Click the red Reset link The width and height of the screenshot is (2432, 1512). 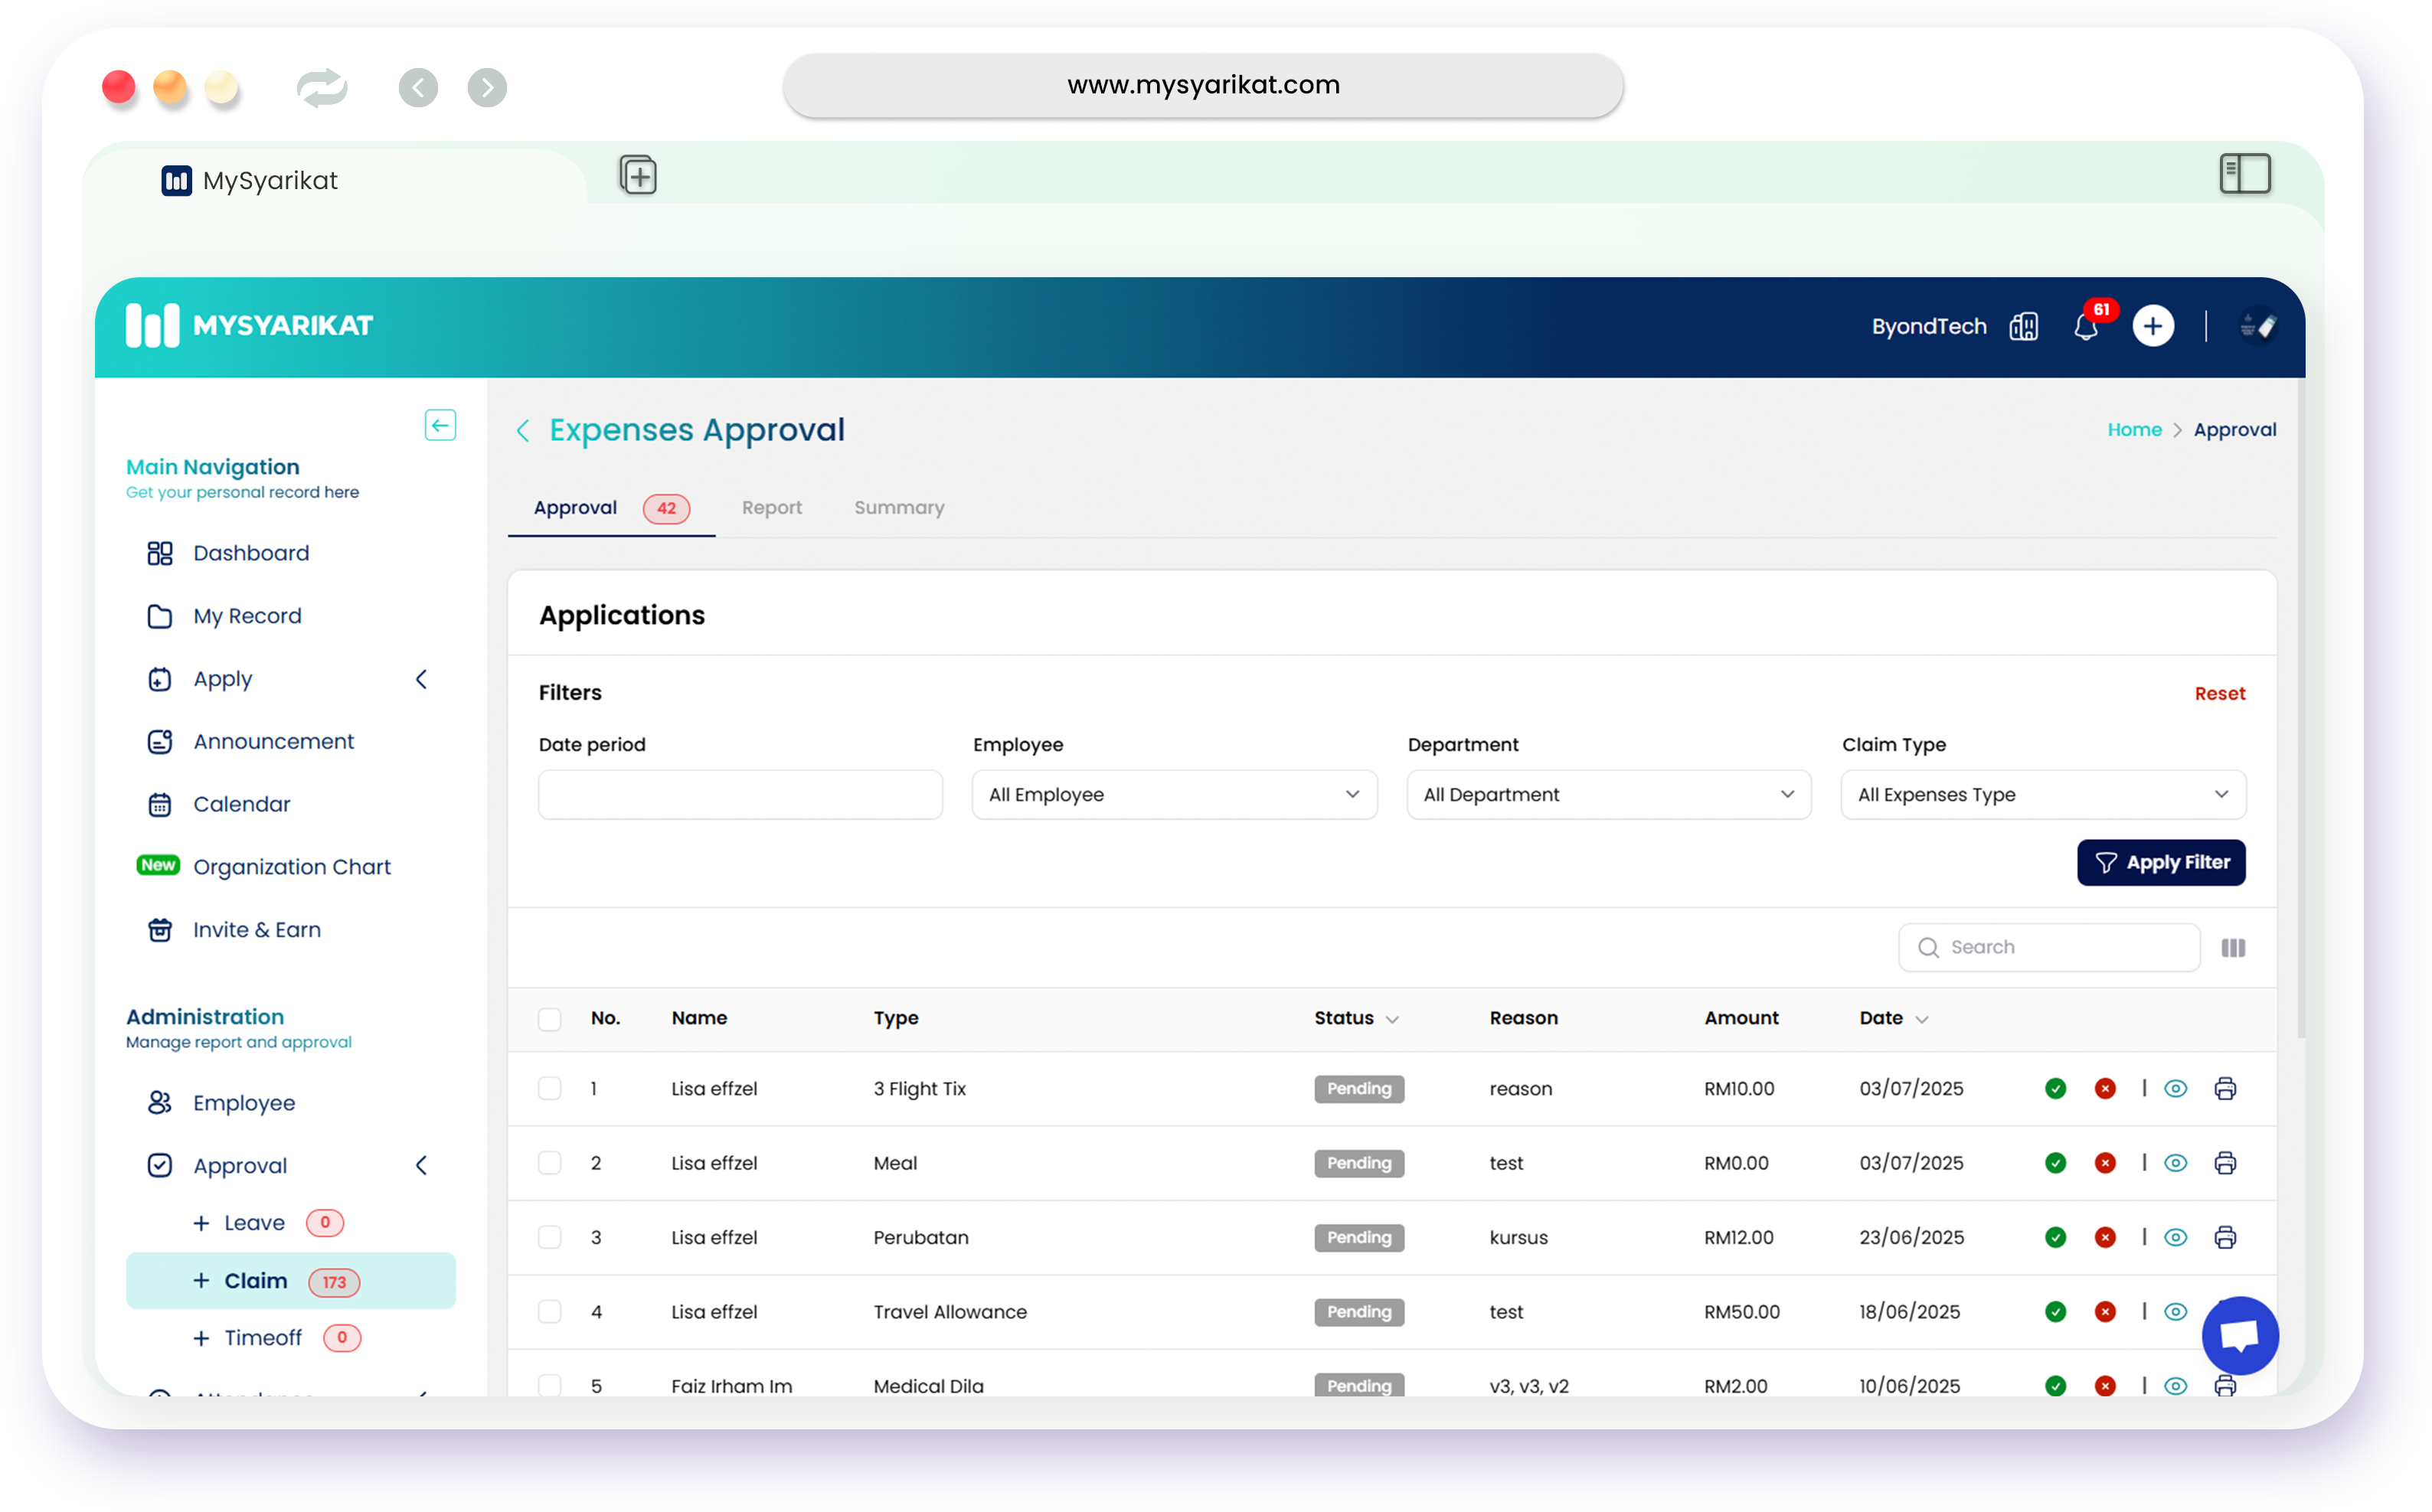click(x=2219, y=693)
